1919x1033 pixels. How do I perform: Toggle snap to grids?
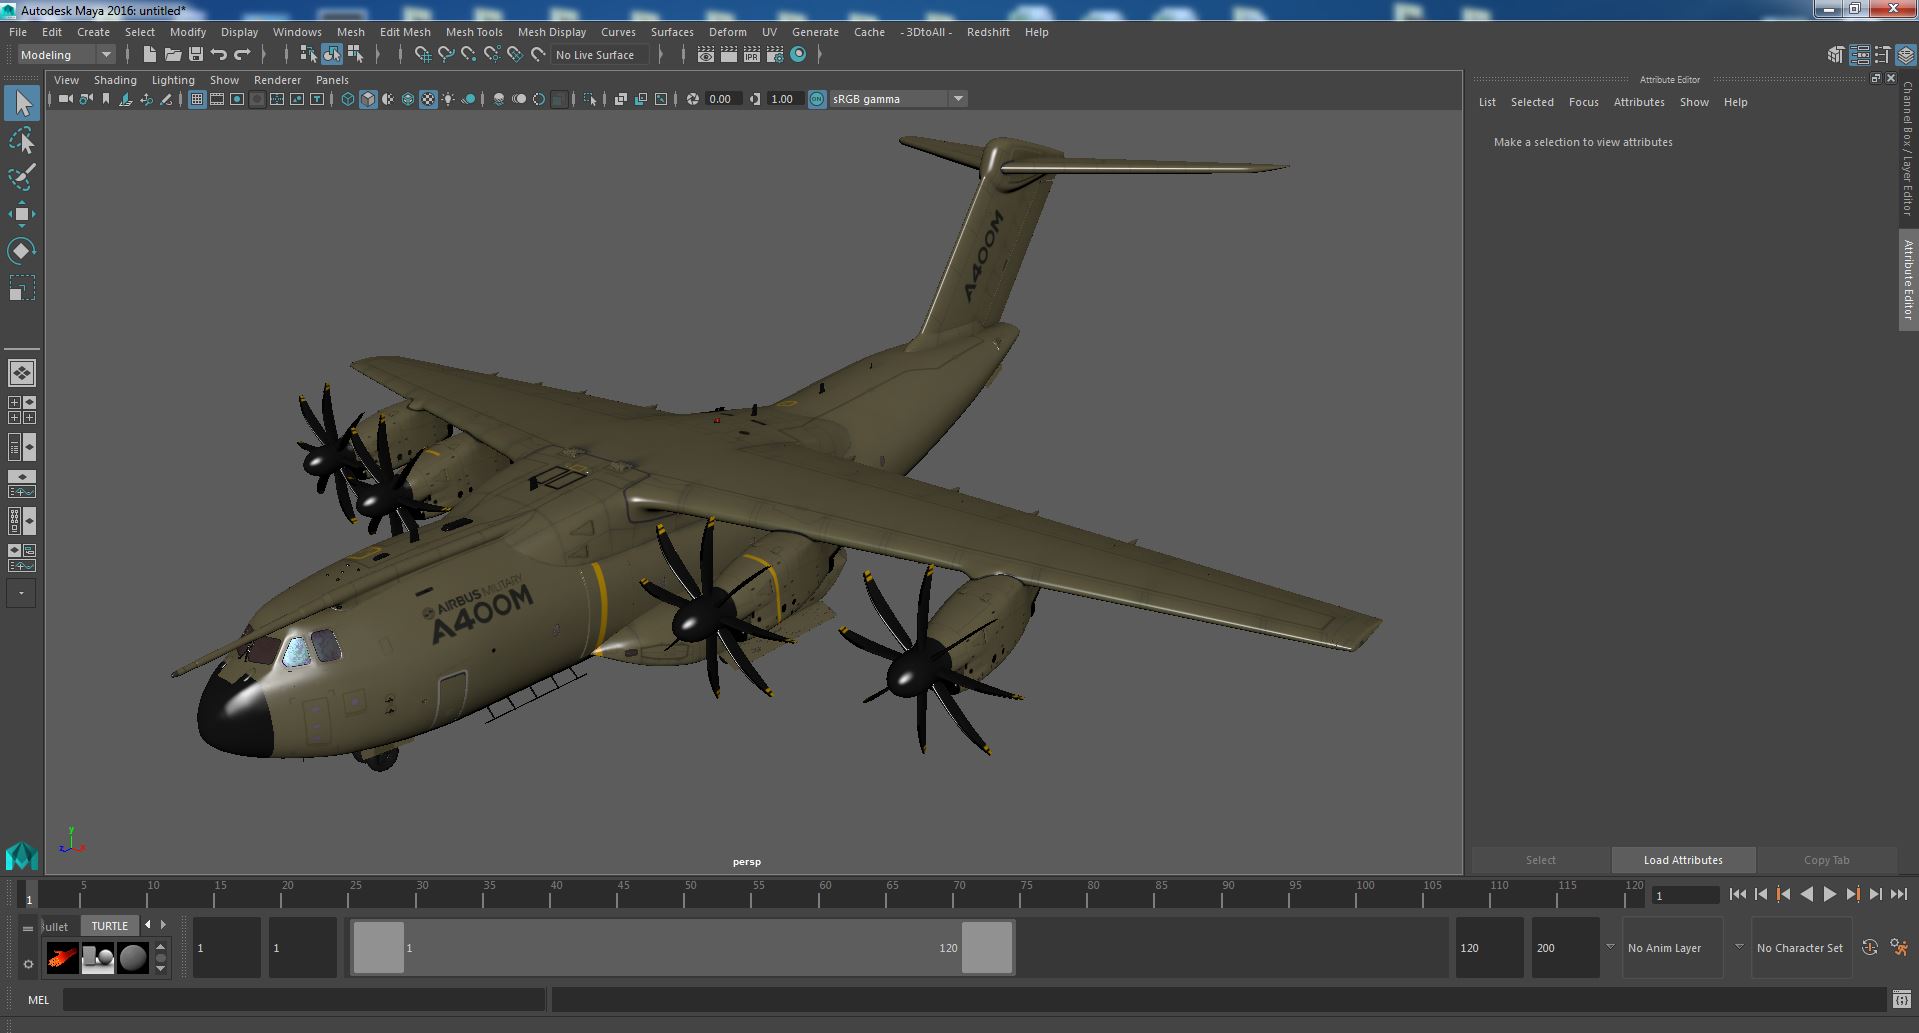[422, 55]
